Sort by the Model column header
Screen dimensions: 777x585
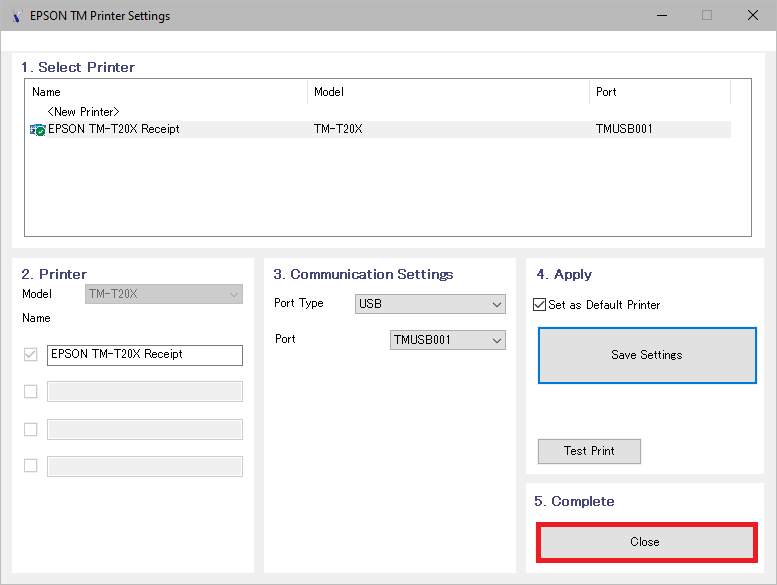(448, 92)
